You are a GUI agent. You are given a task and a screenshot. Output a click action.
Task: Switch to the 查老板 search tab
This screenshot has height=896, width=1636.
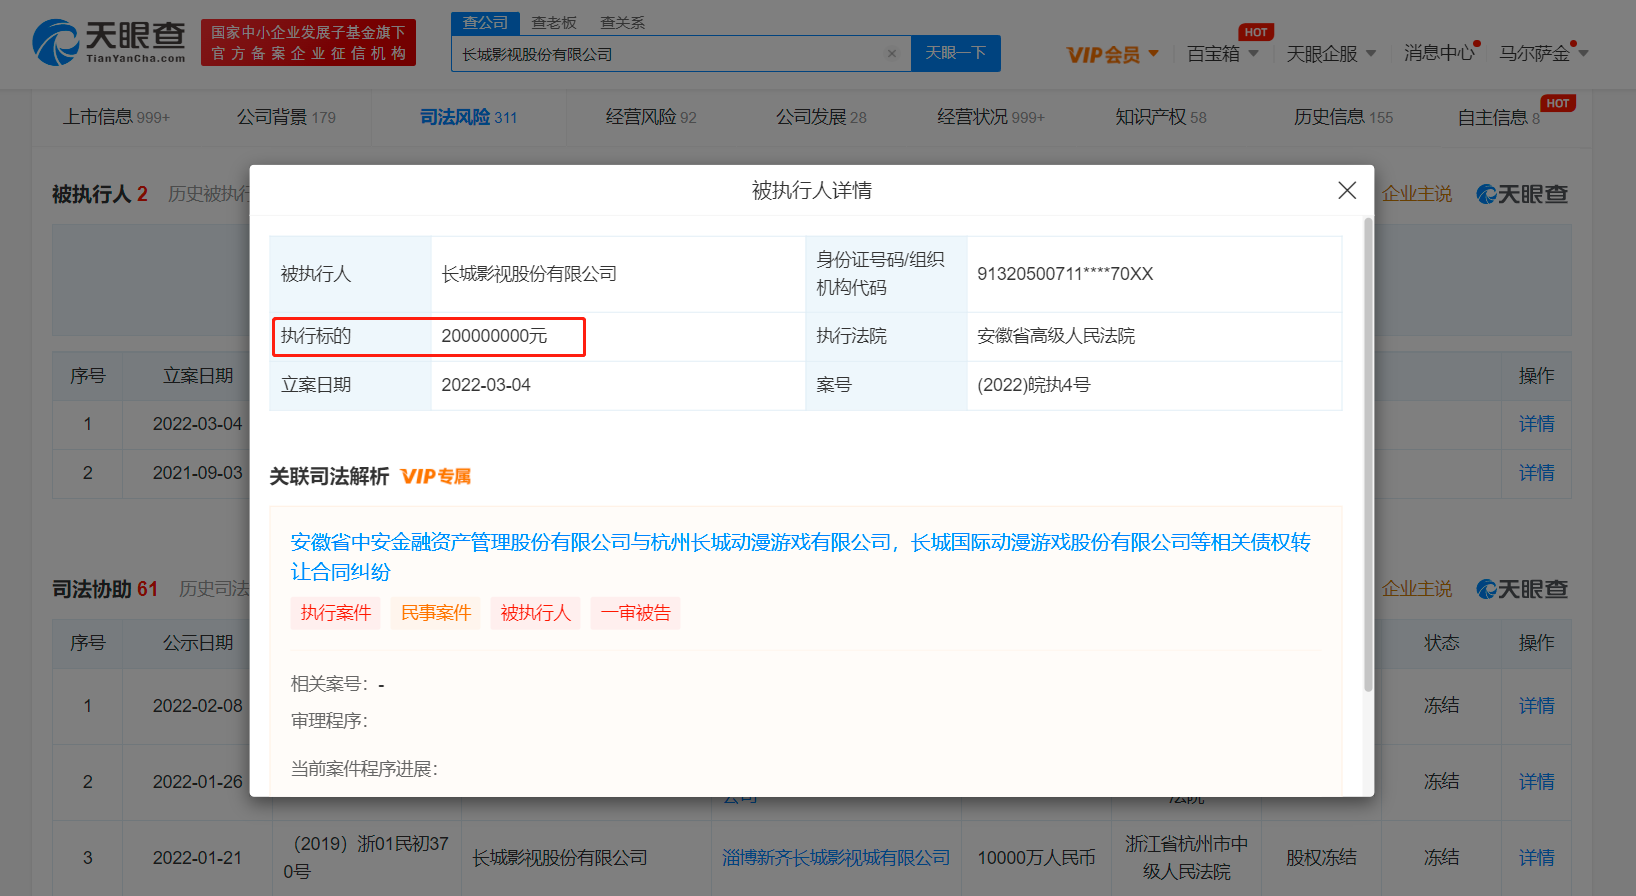(x=554, y=22)
